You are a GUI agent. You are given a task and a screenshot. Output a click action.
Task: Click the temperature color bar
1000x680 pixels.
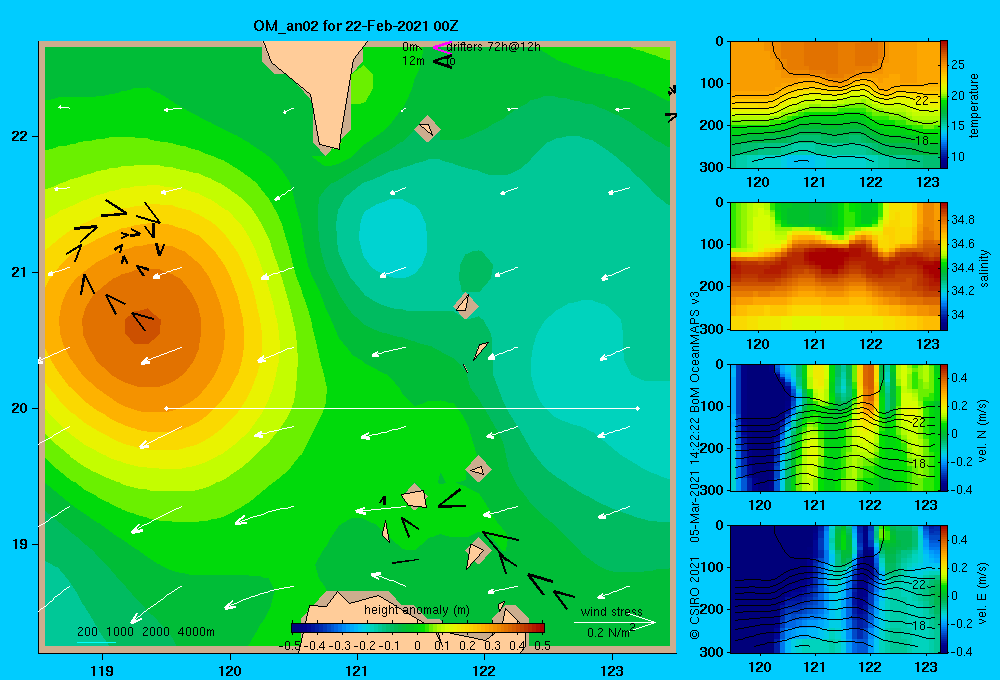(x=944, y=105)
